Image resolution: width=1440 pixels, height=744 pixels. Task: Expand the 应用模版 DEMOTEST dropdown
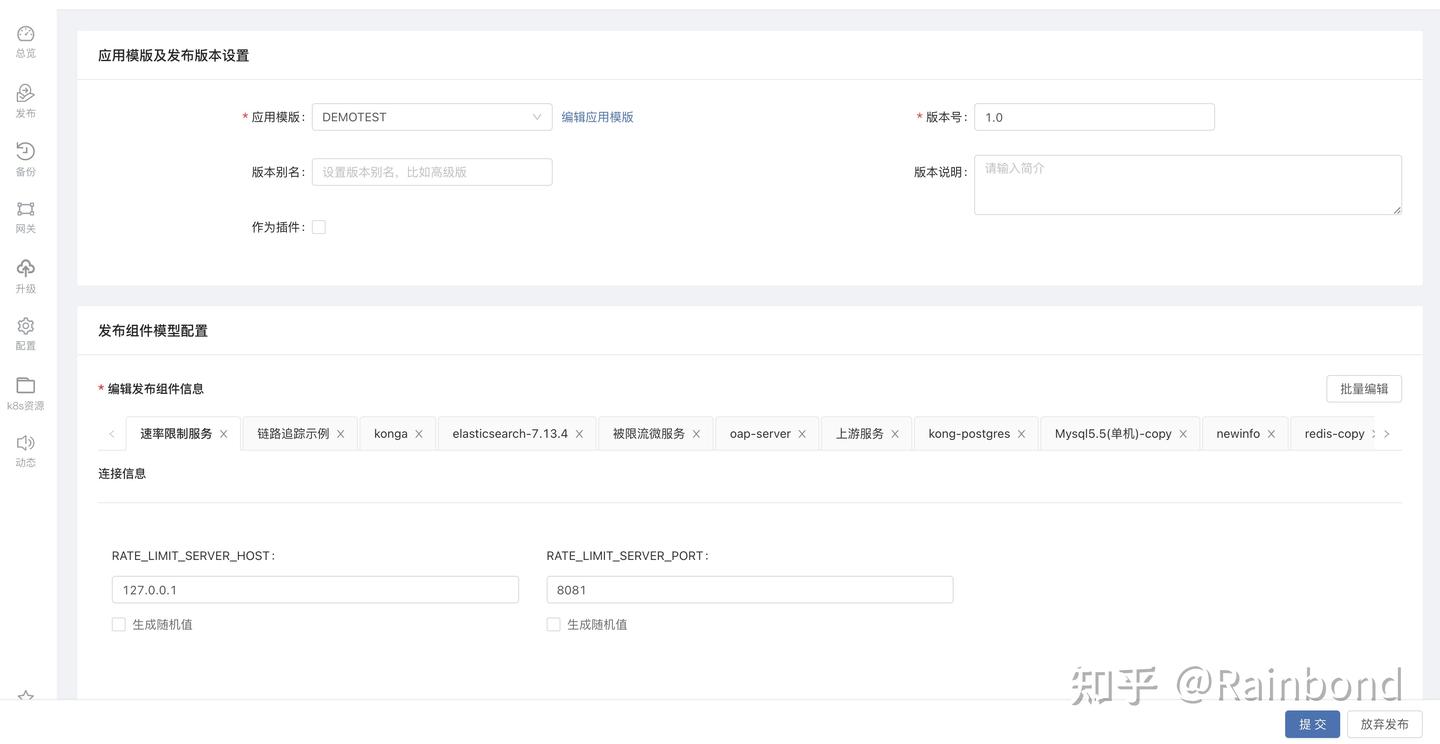432,117
